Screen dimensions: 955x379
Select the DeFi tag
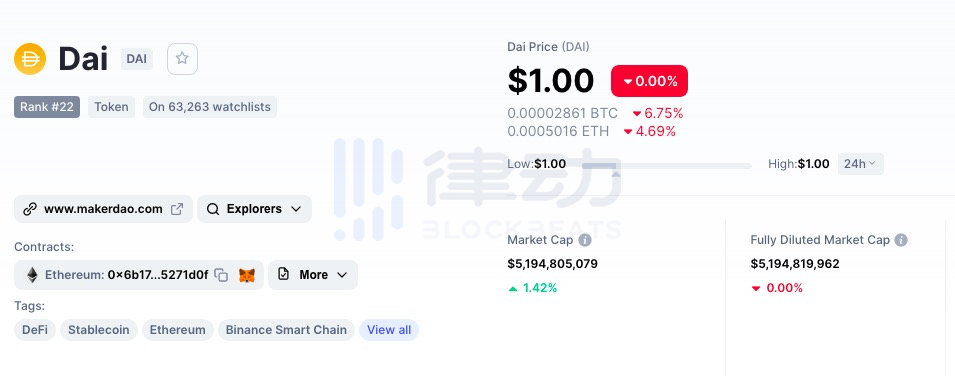[35, 330]
